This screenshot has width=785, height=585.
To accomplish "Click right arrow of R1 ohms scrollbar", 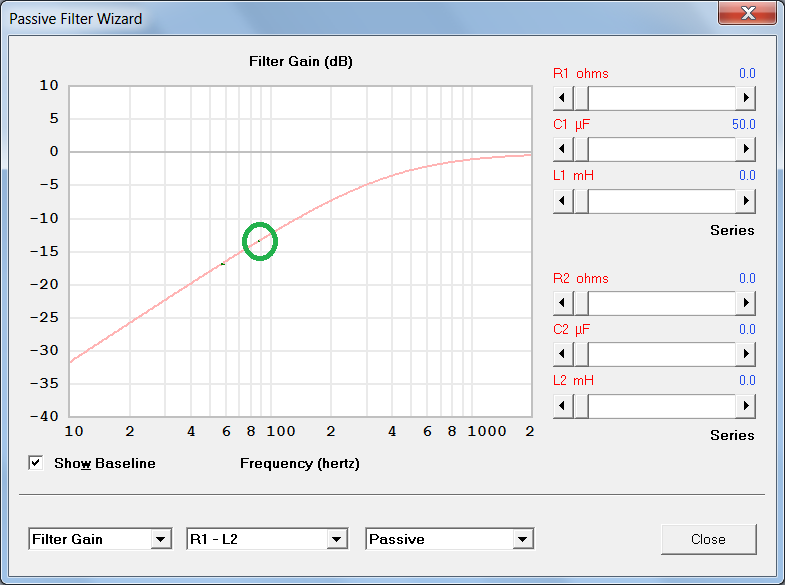I will pos(745,98).
